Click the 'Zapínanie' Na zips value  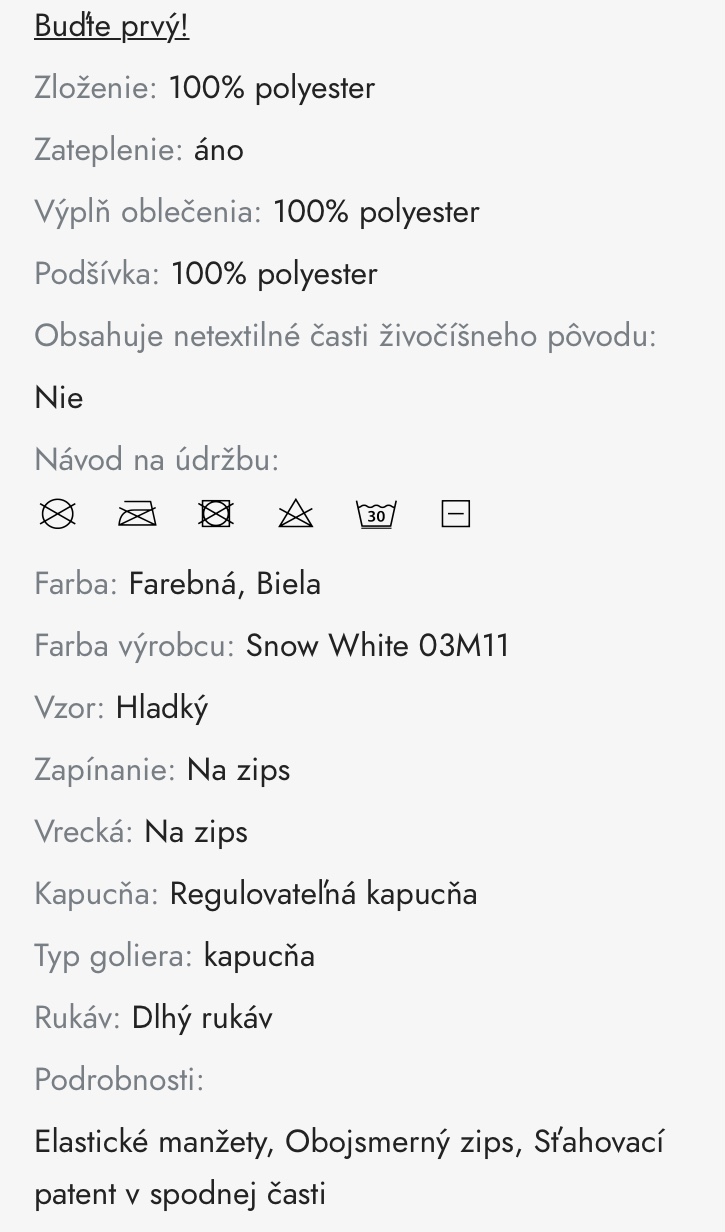[x=238, y=770]
